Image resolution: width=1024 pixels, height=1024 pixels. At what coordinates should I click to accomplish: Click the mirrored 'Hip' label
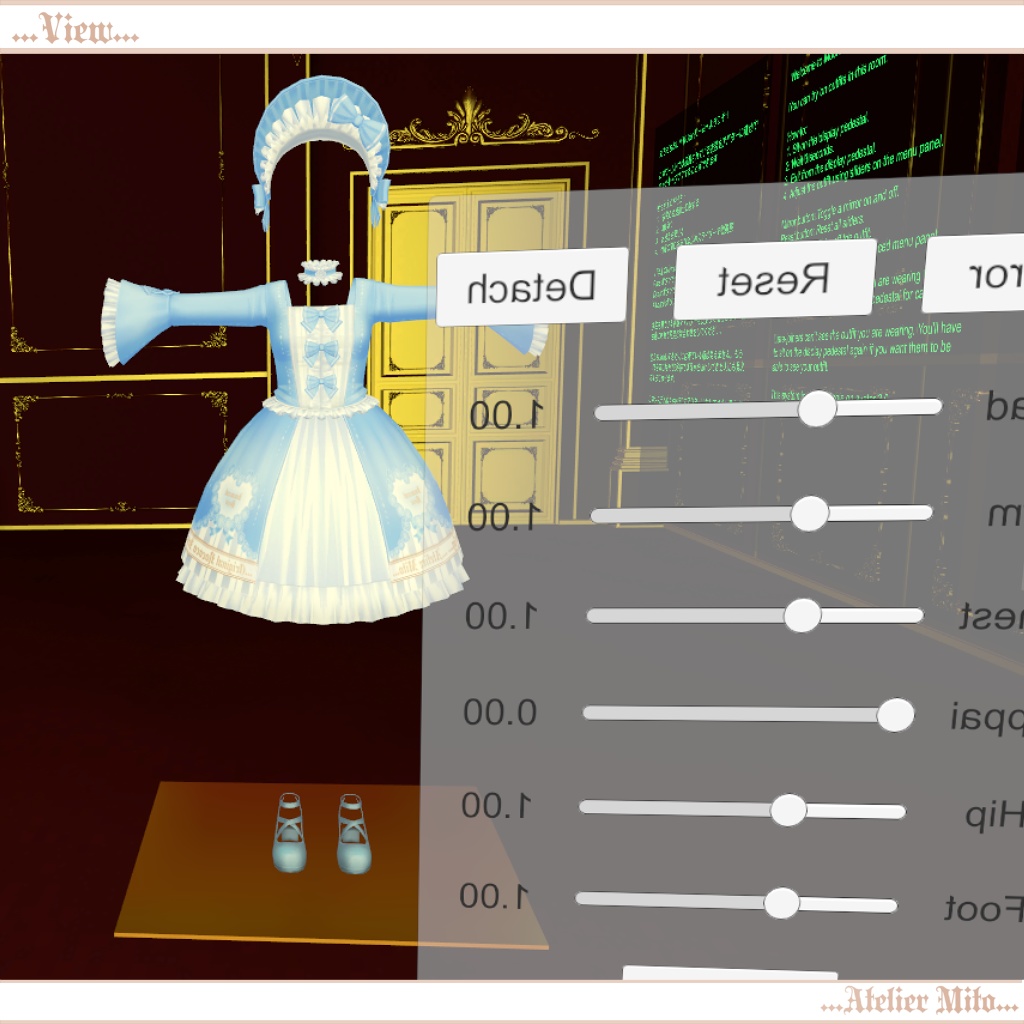click(995, 816)
